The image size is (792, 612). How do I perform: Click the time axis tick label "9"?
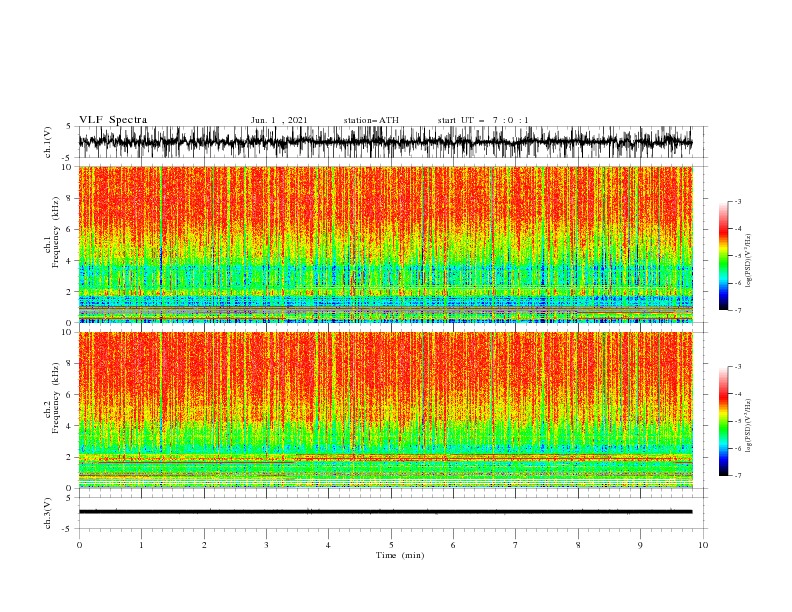click(x=640, y=545)
